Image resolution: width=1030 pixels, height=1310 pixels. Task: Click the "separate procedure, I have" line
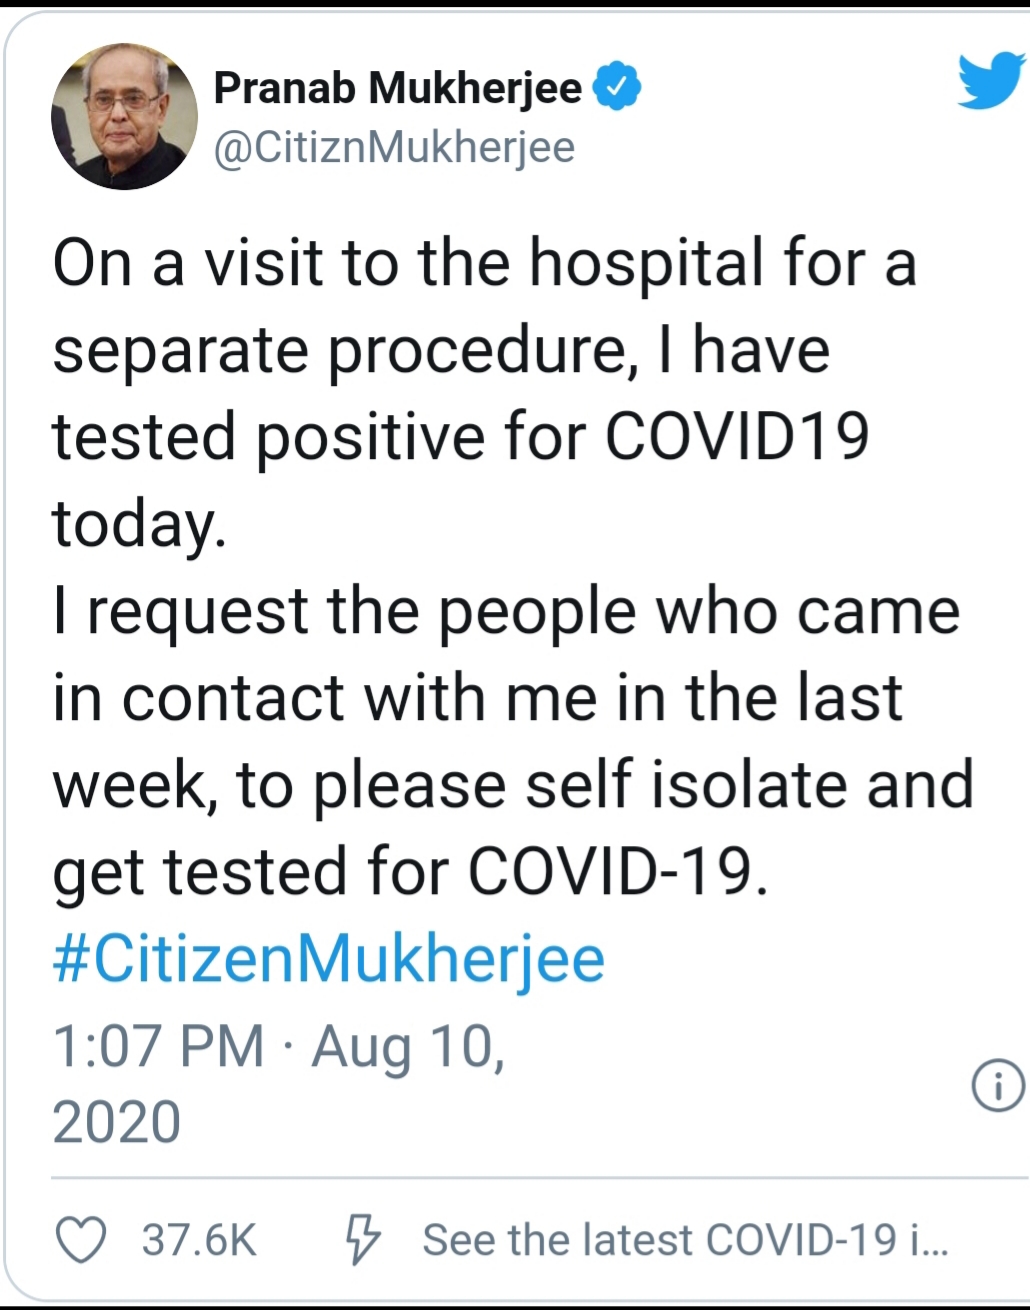(x=441, y=351)
